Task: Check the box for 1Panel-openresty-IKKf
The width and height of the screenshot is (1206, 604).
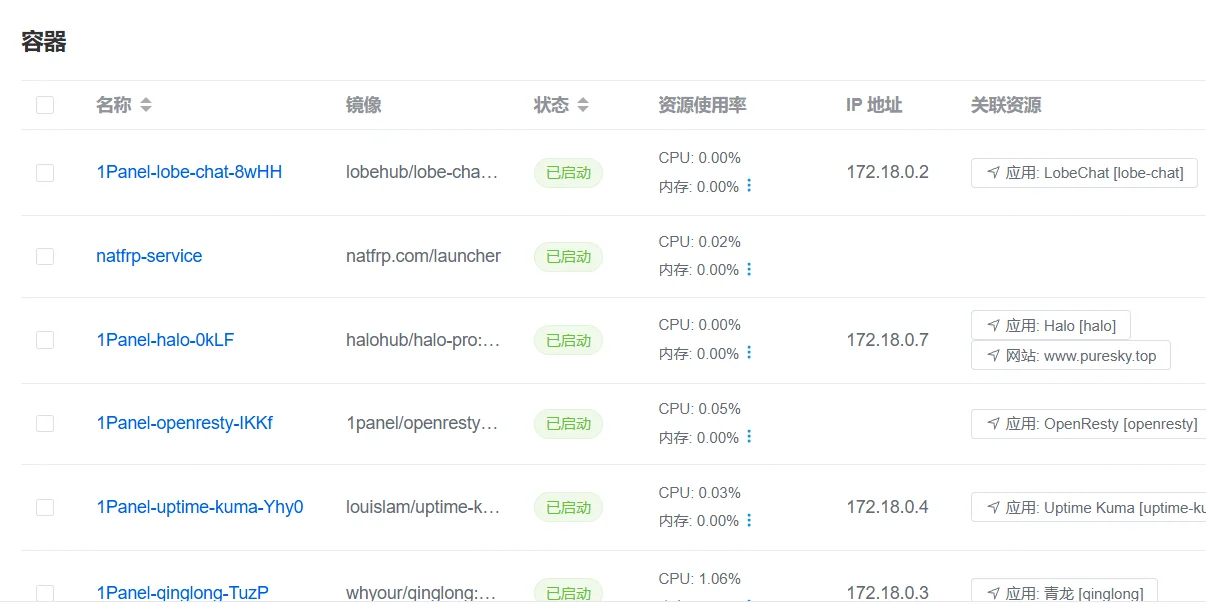Action: click(45, 423)
